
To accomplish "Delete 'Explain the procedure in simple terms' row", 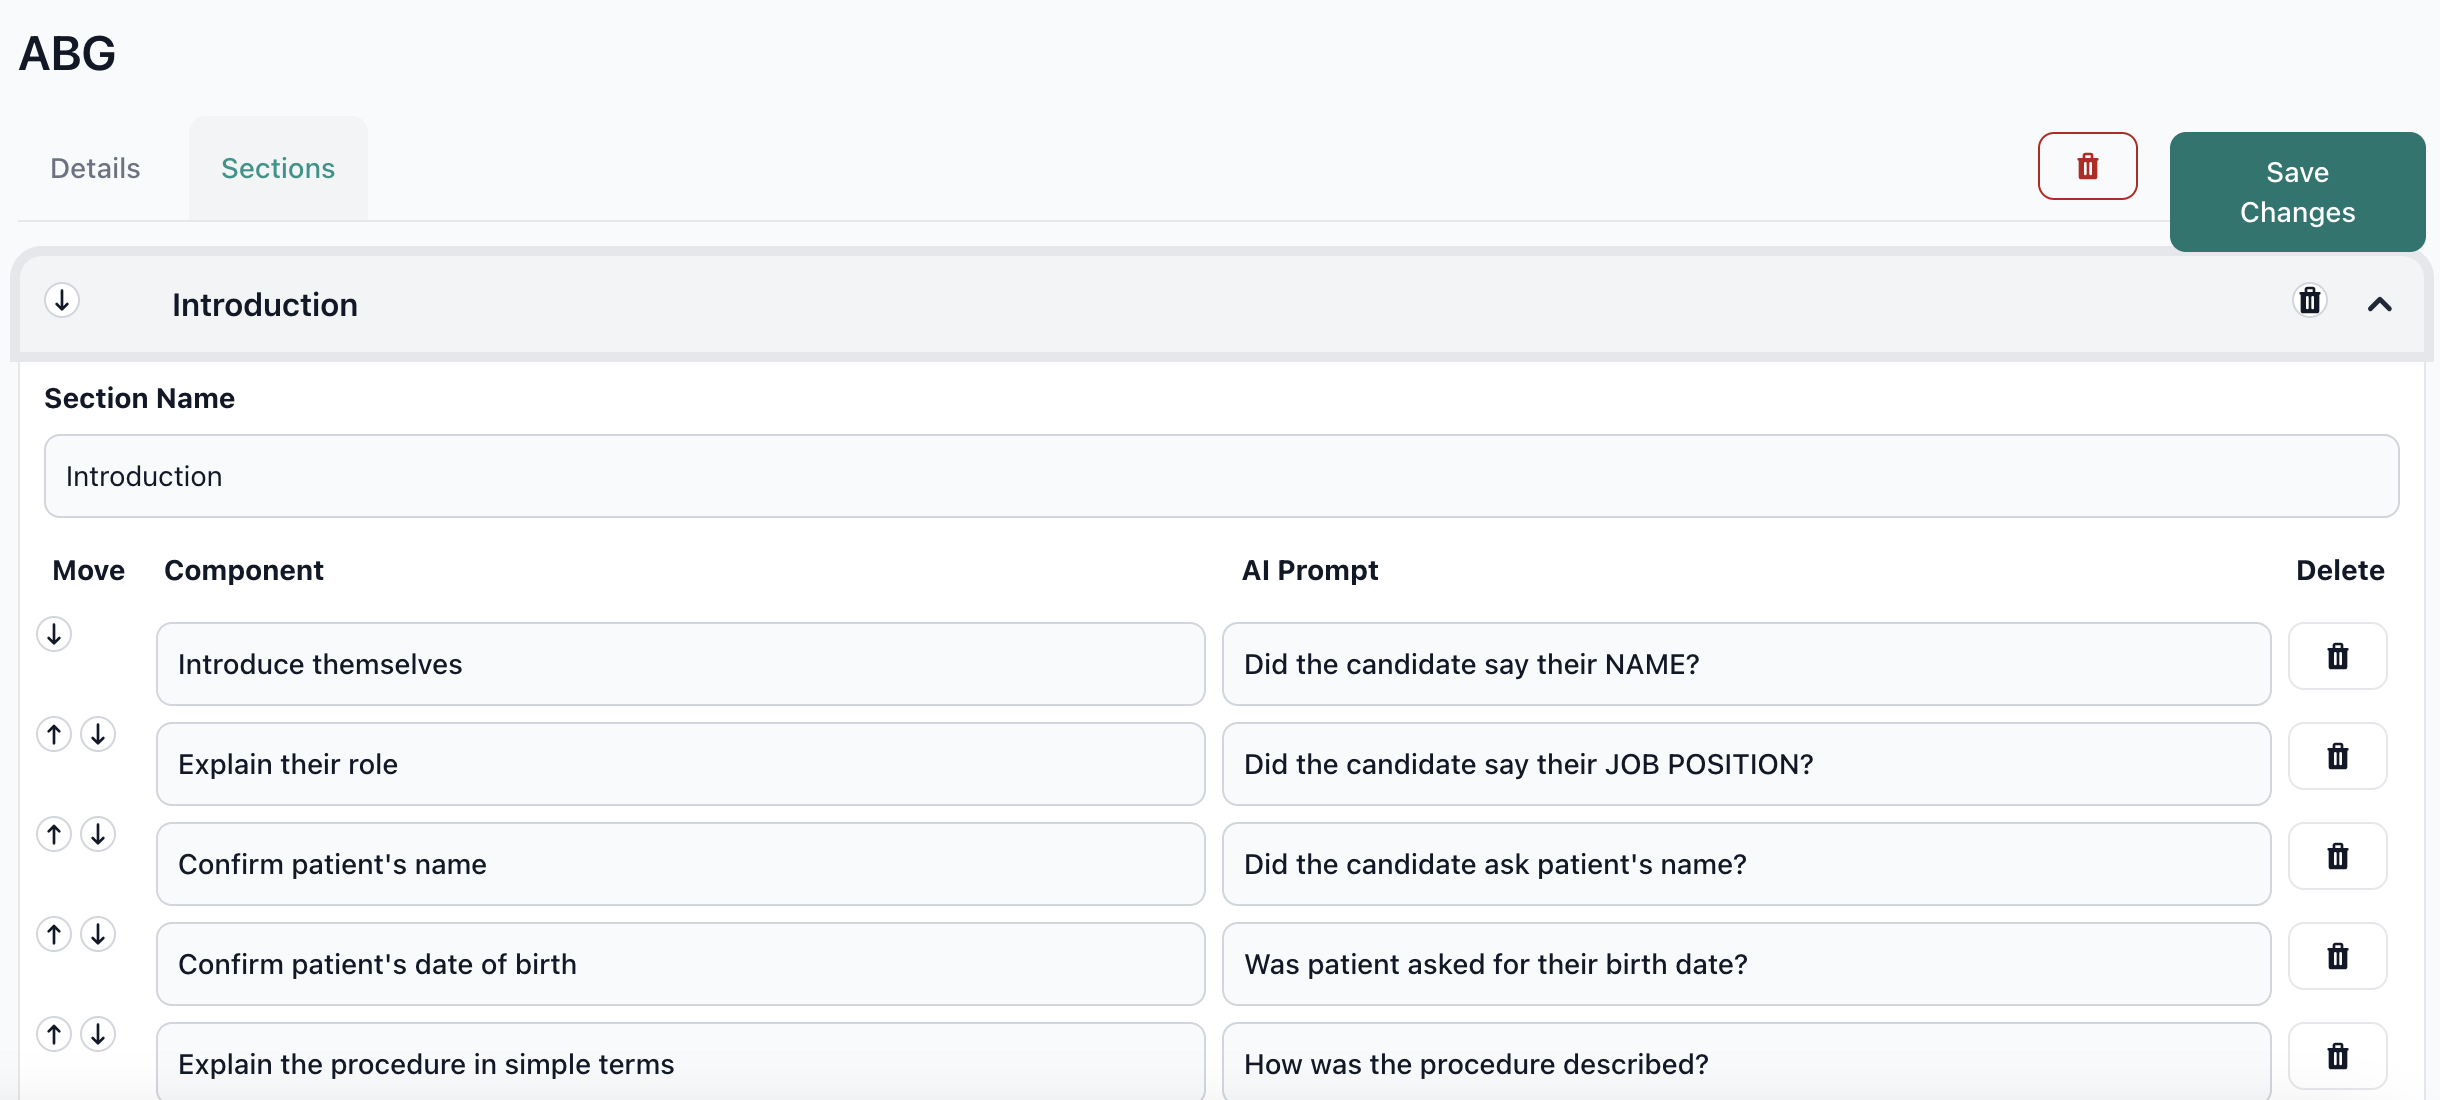I will click(x=2337, y=1056).
